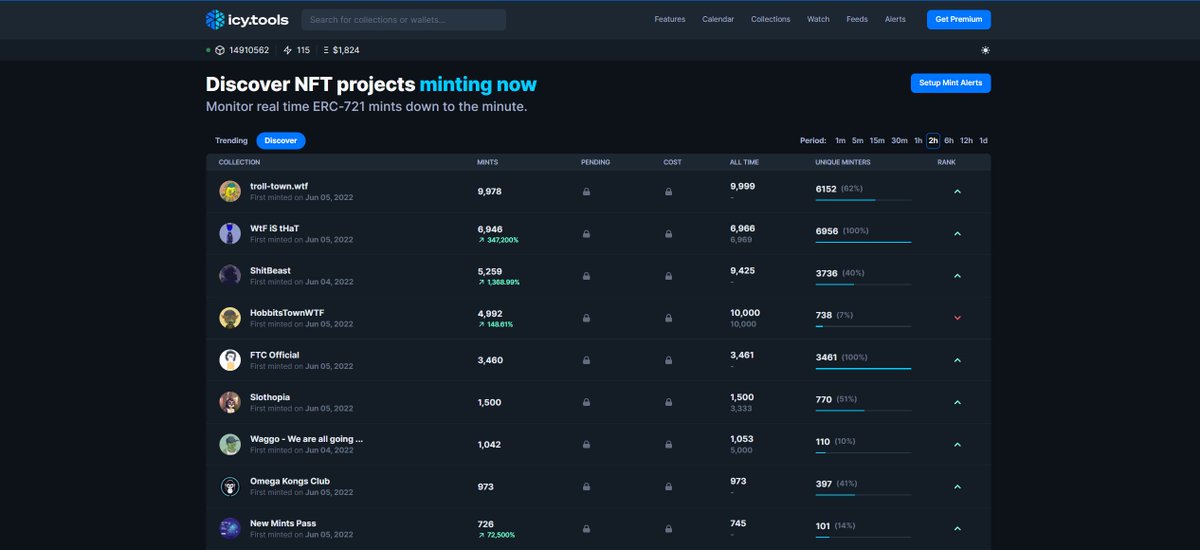
Task: Select the 12h period option
Action: [x=966, y=141]
